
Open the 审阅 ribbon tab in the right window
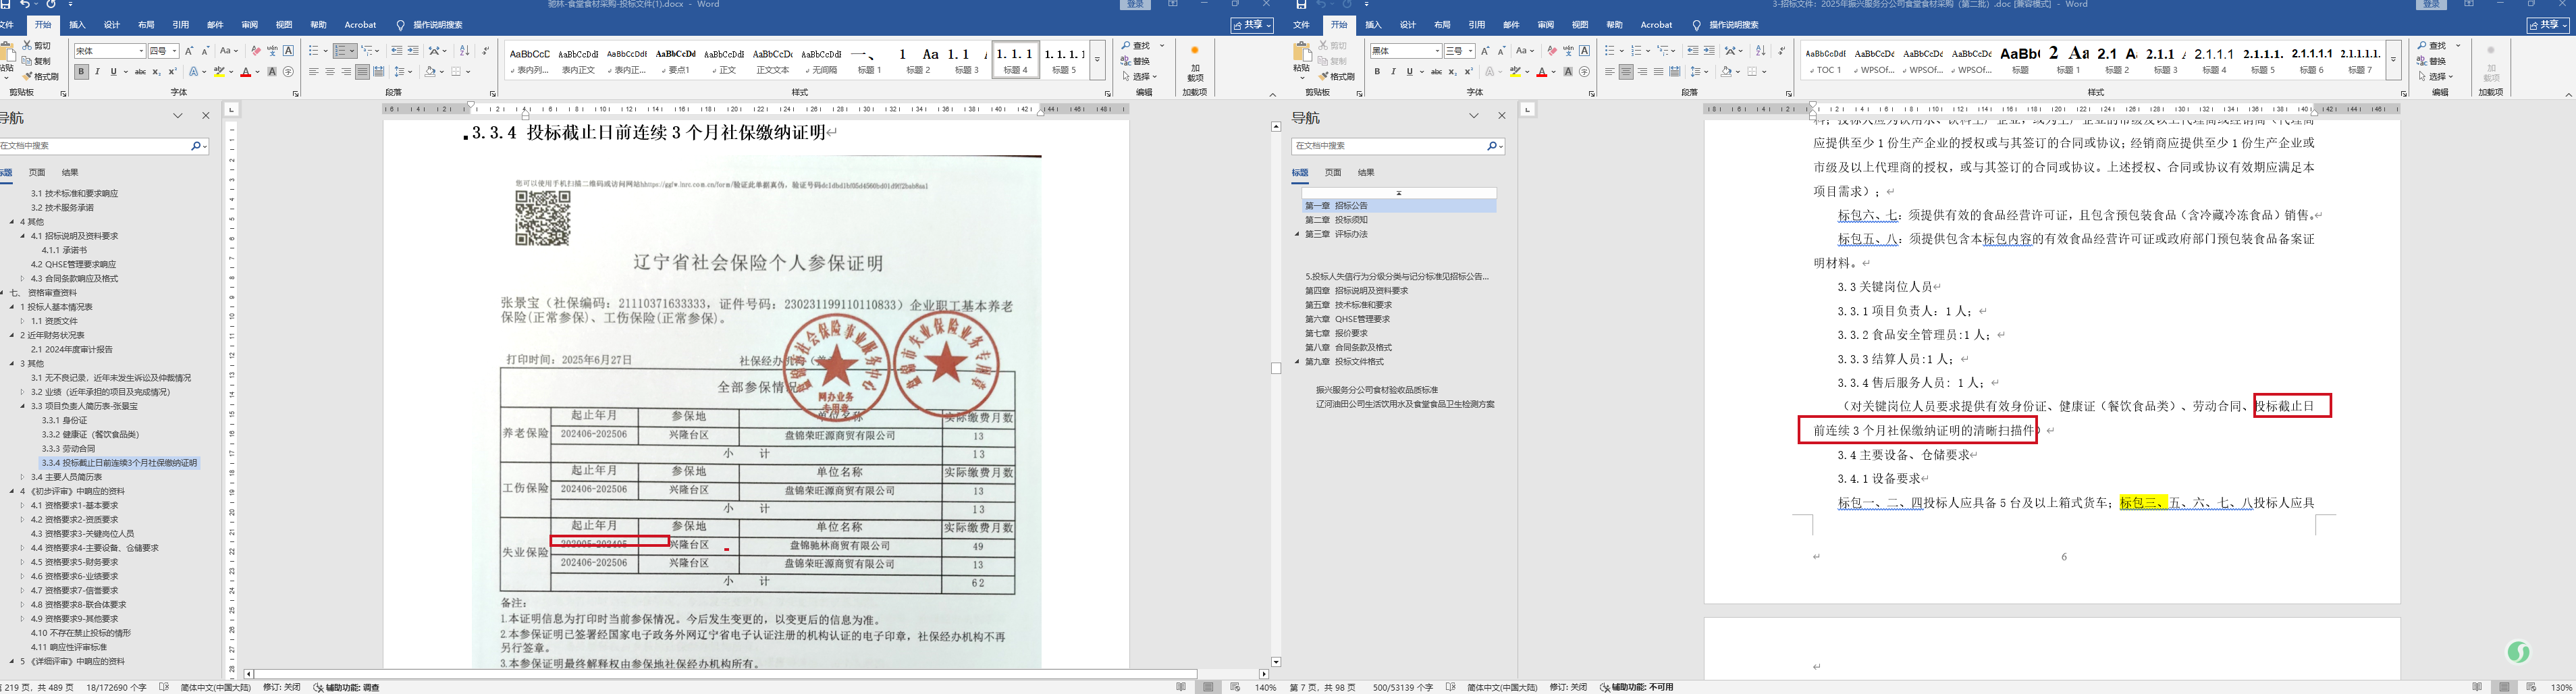click(1545, 25)
